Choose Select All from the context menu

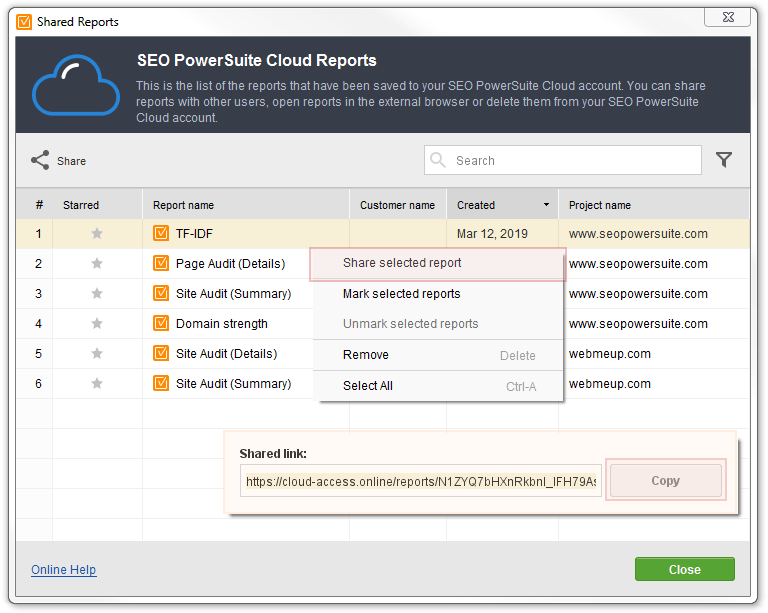click(437, 386)
